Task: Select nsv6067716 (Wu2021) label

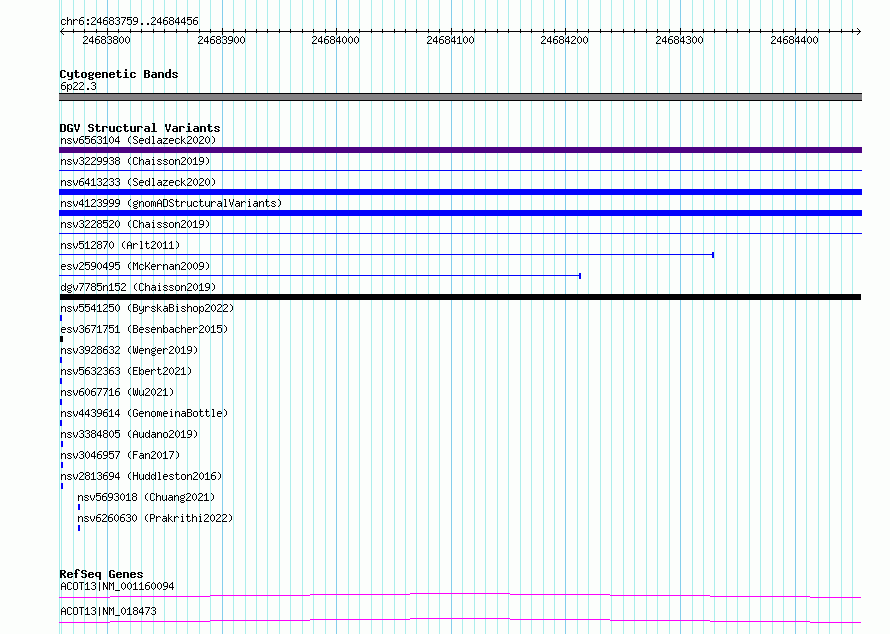Action: click(117, 392)
